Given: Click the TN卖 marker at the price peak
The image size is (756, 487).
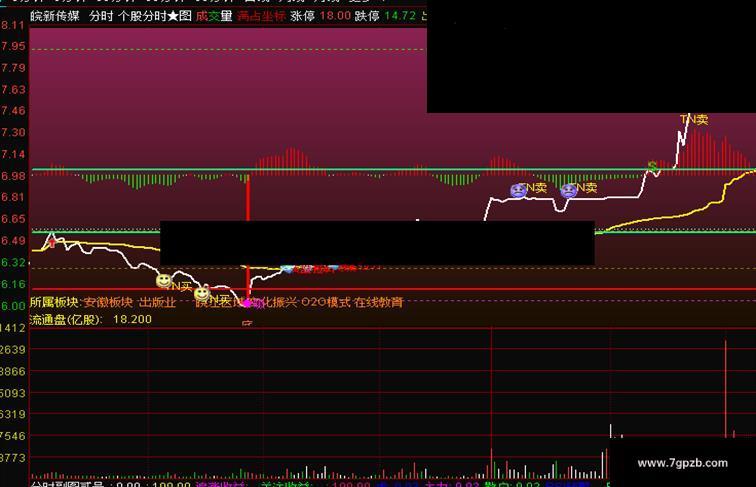Looking at the screenshot, I should click(x=694, y=119).
